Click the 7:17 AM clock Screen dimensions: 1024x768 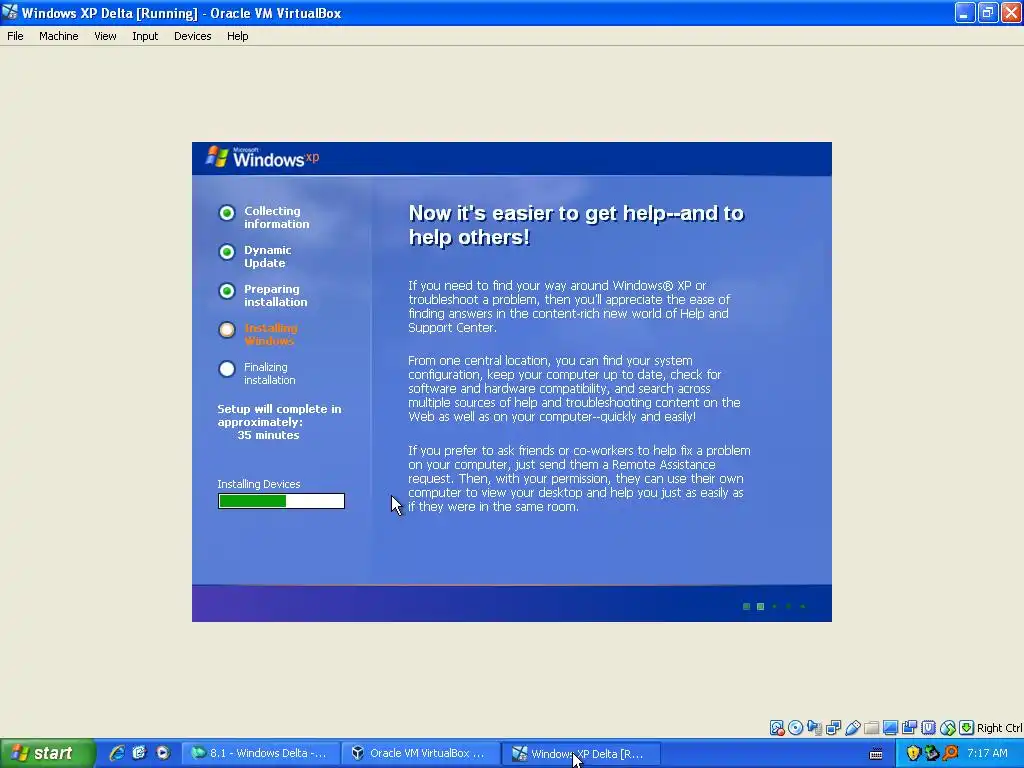[x=987, y=753]
